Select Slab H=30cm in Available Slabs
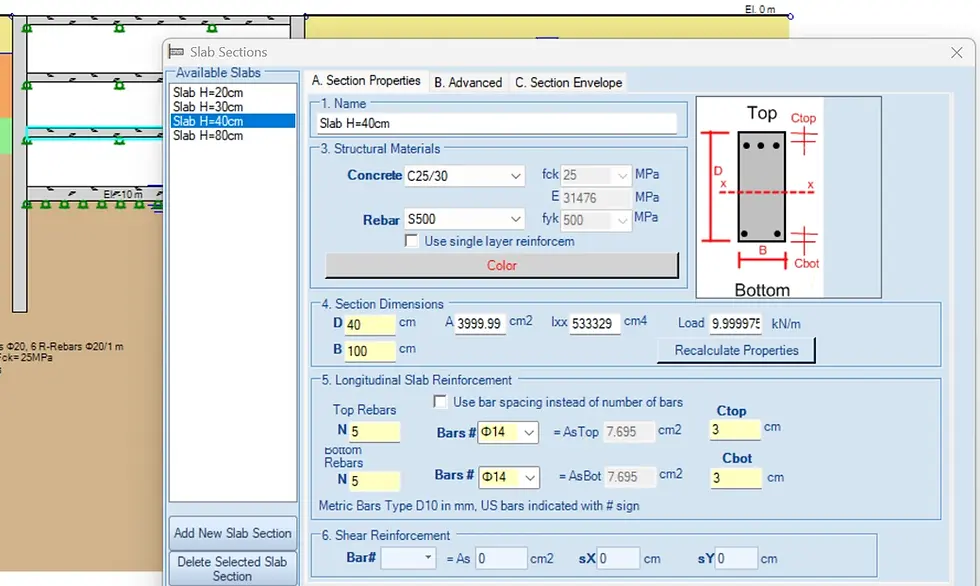This screenshot has height=586, width=980. tap(232, 107)
